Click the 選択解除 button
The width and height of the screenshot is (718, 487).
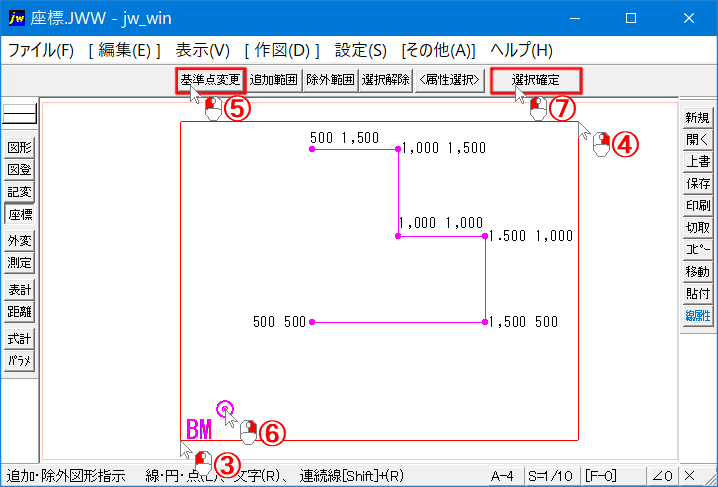[x=386, y=81]
